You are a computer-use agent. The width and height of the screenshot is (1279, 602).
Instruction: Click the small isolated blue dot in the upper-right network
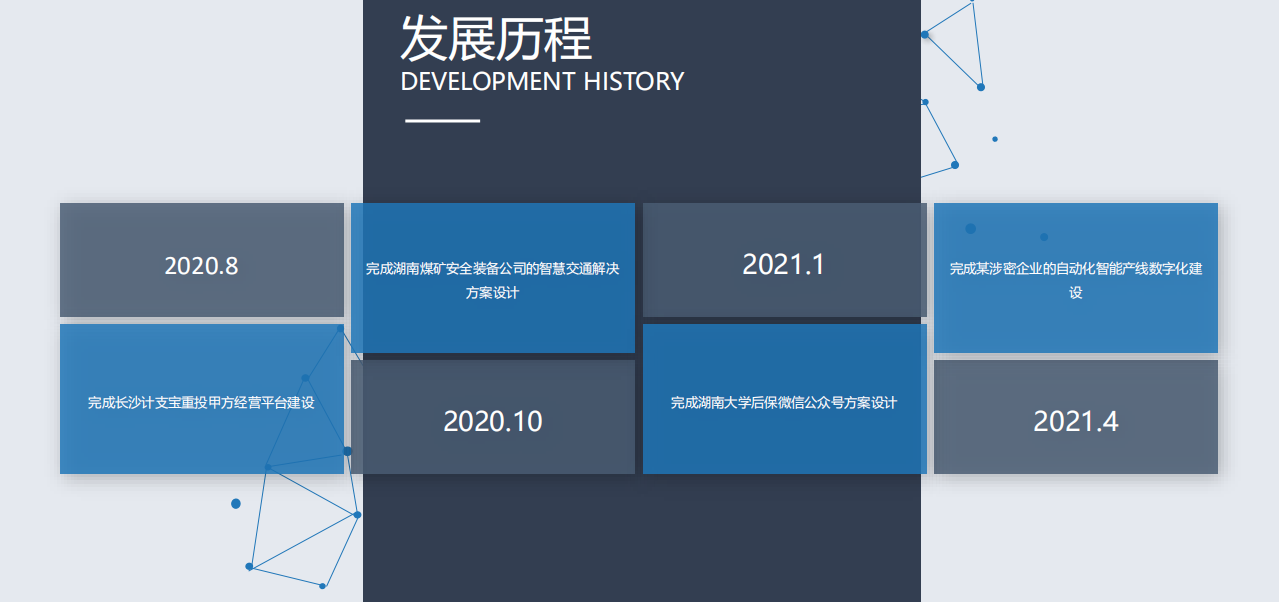click(995, 139)
